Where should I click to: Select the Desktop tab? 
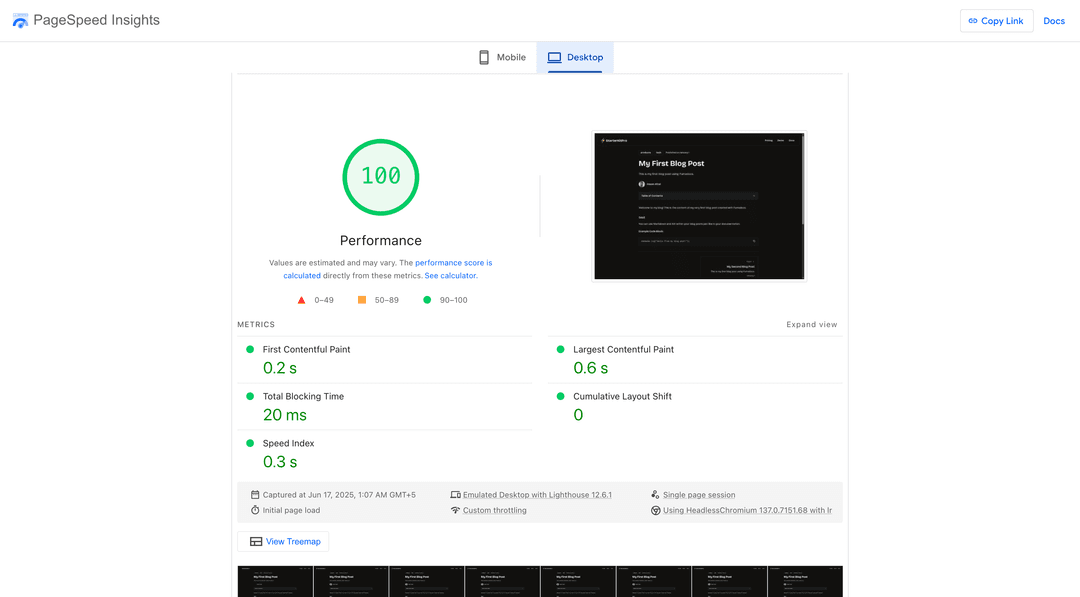(x=575, y=57)
